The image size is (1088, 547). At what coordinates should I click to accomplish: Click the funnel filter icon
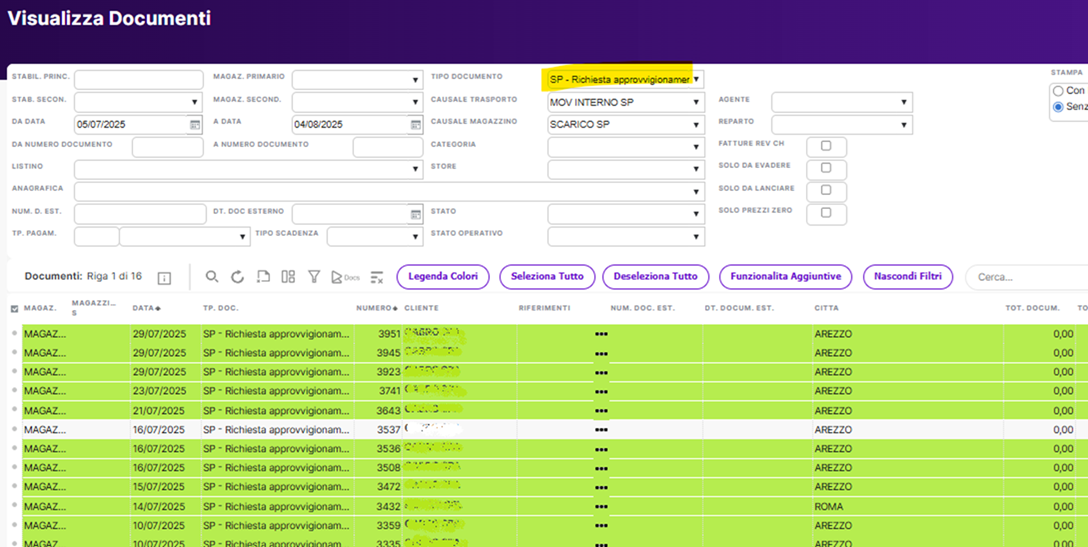pos(314,277)
